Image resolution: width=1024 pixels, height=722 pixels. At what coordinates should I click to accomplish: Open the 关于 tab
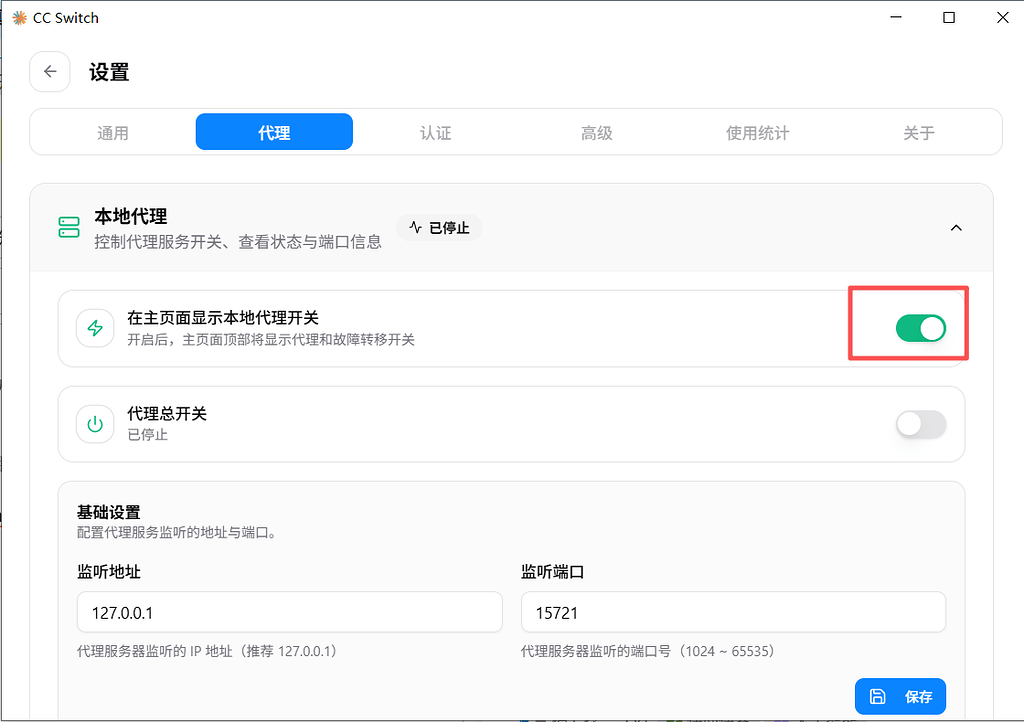point(918,133)
